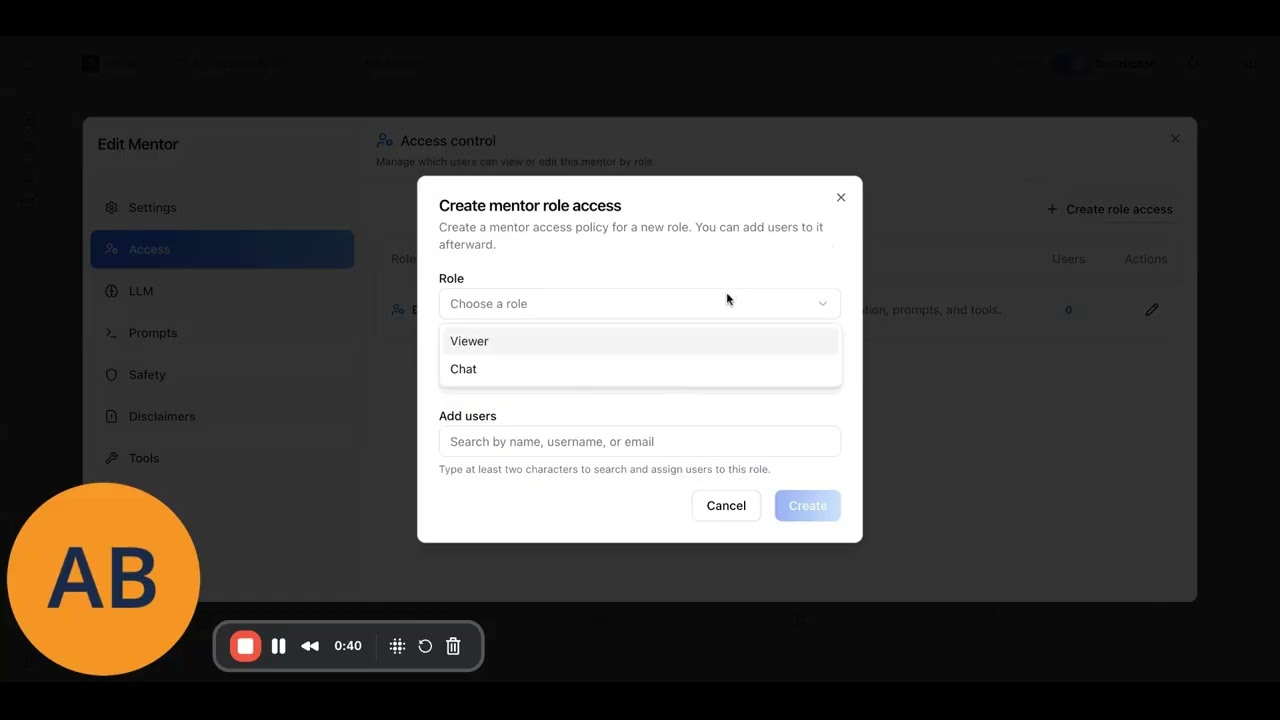Viewport: 1280px width, 720px height.
Task: Open Settings gear in Edit Mentor sidebar
Action: pyautogui.click(x=222, y=208)
